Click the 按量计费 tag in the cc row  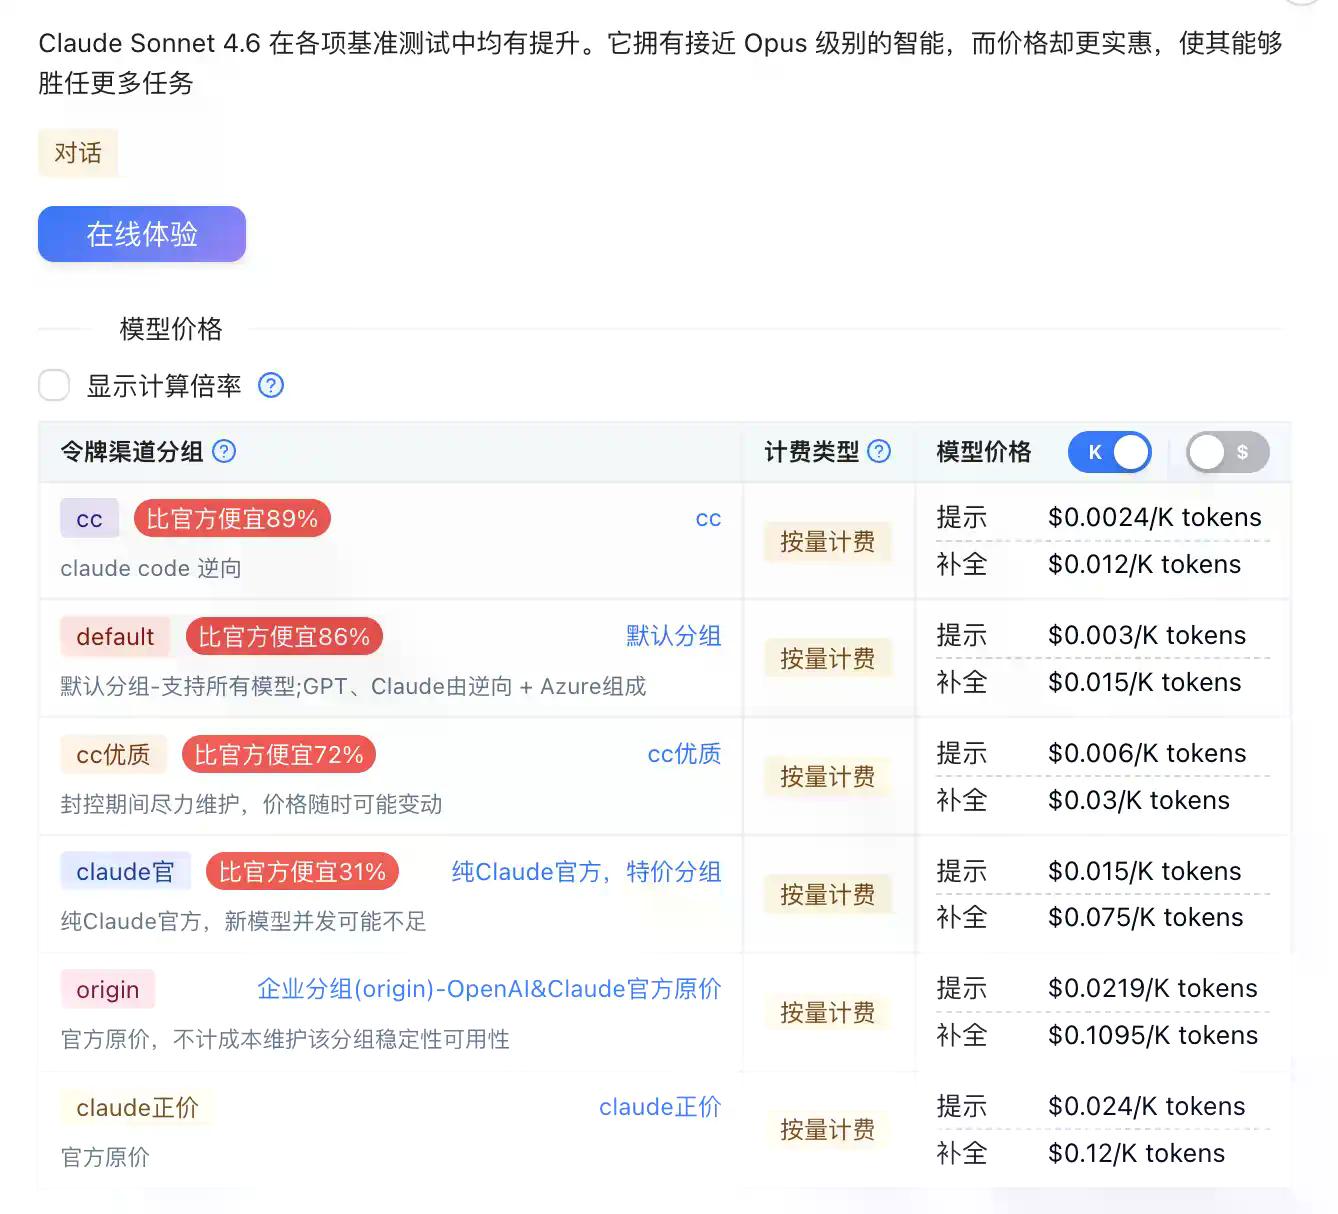[828, 541]
